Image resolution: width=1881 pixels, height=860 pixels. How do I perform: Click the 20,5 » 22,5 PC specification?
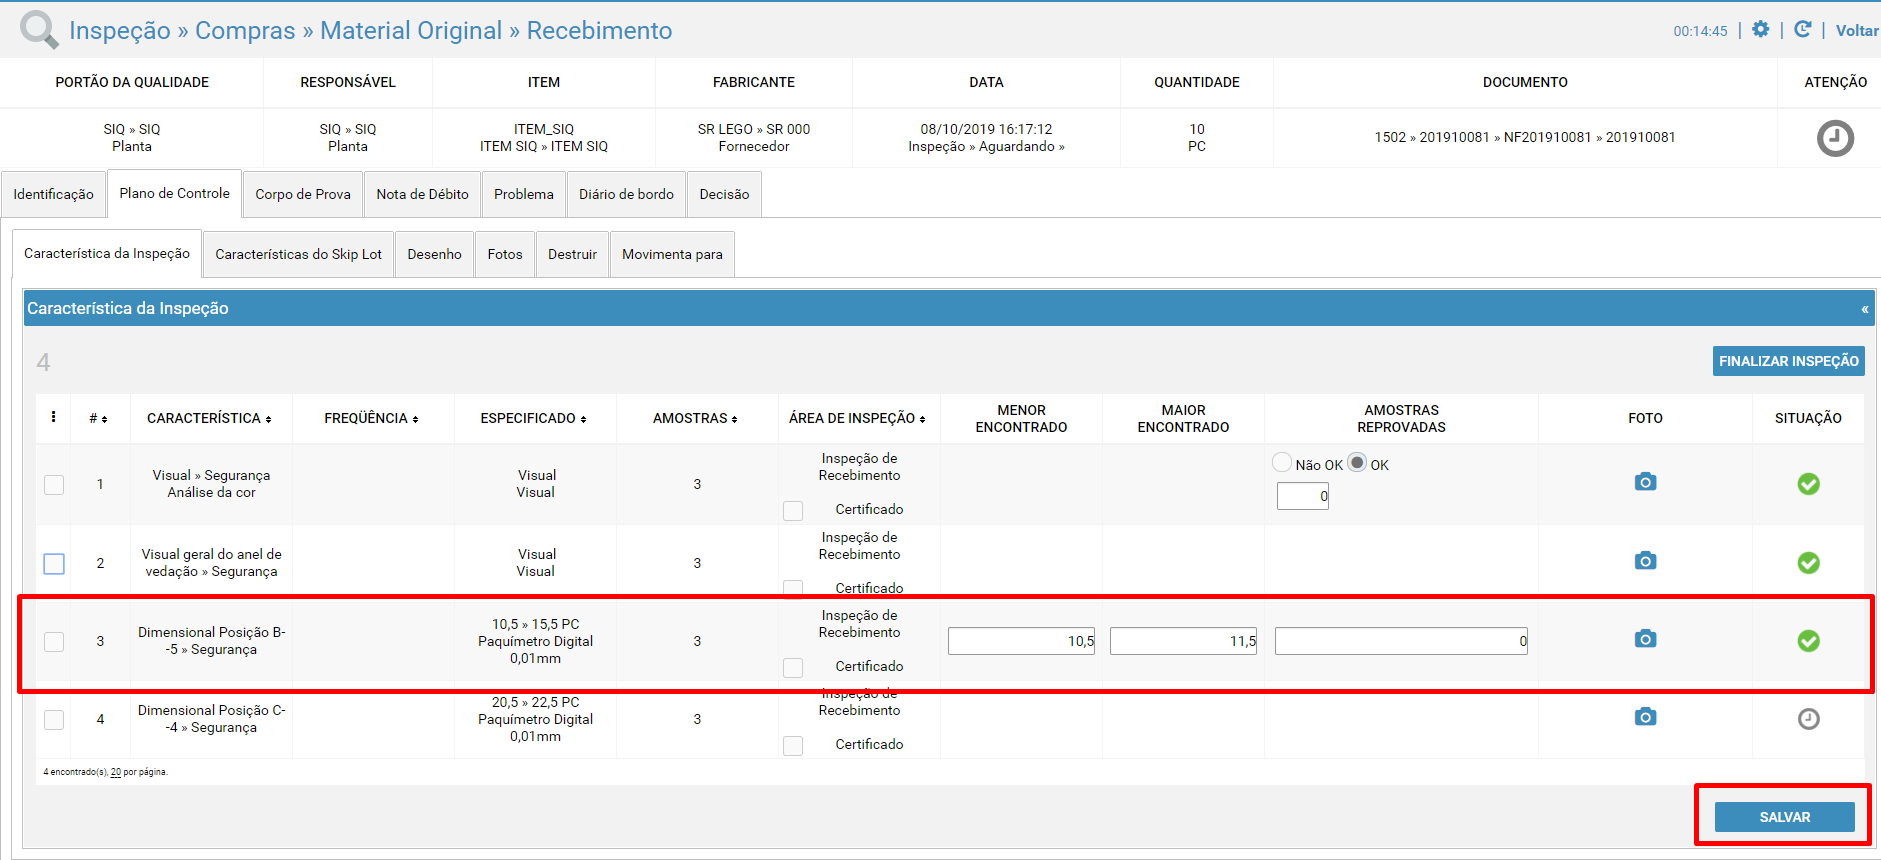tap(535, 702)
